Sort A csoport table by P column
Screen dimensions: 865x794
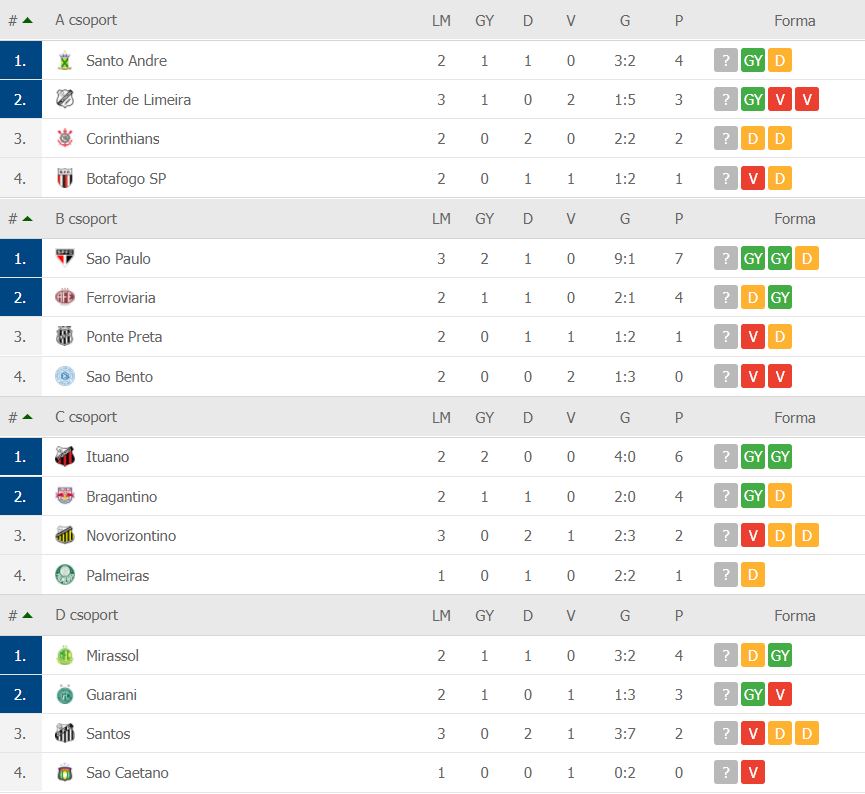(679, 20)
